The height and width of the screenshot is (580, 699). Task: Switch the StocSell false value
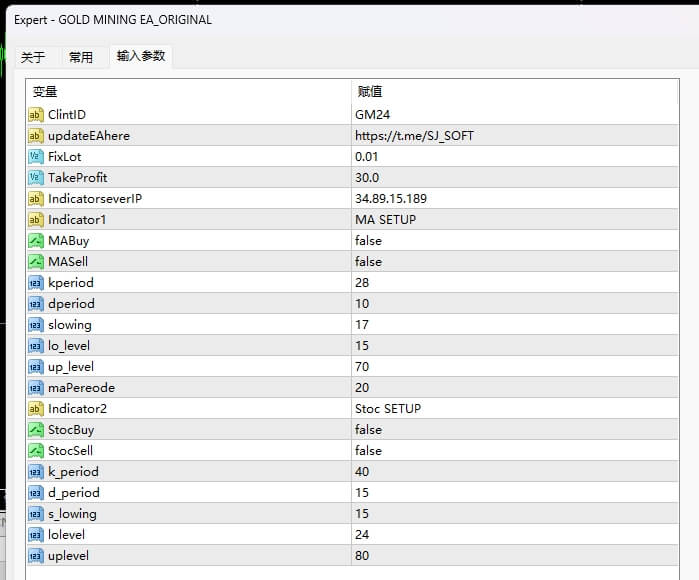[368, 450]
